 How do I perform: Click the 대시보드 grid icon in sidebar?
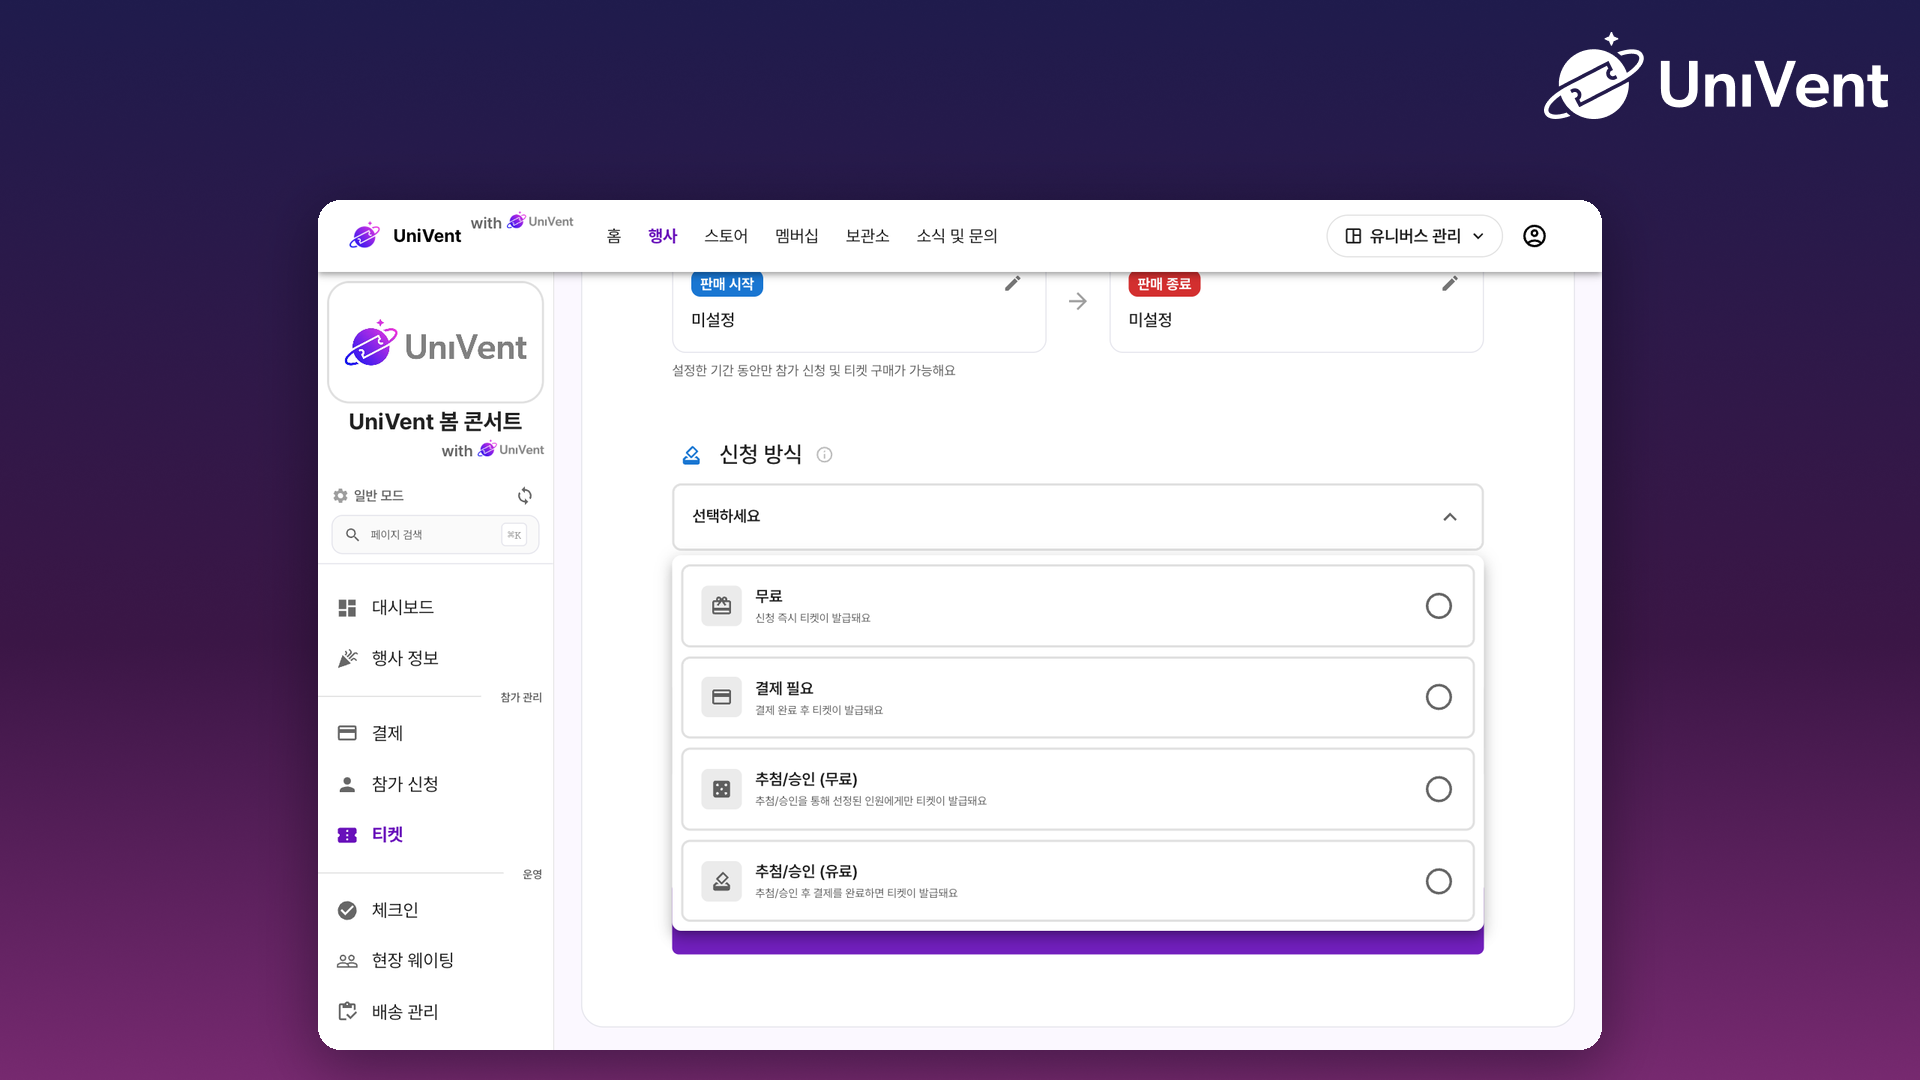click(x=347, y=608)
